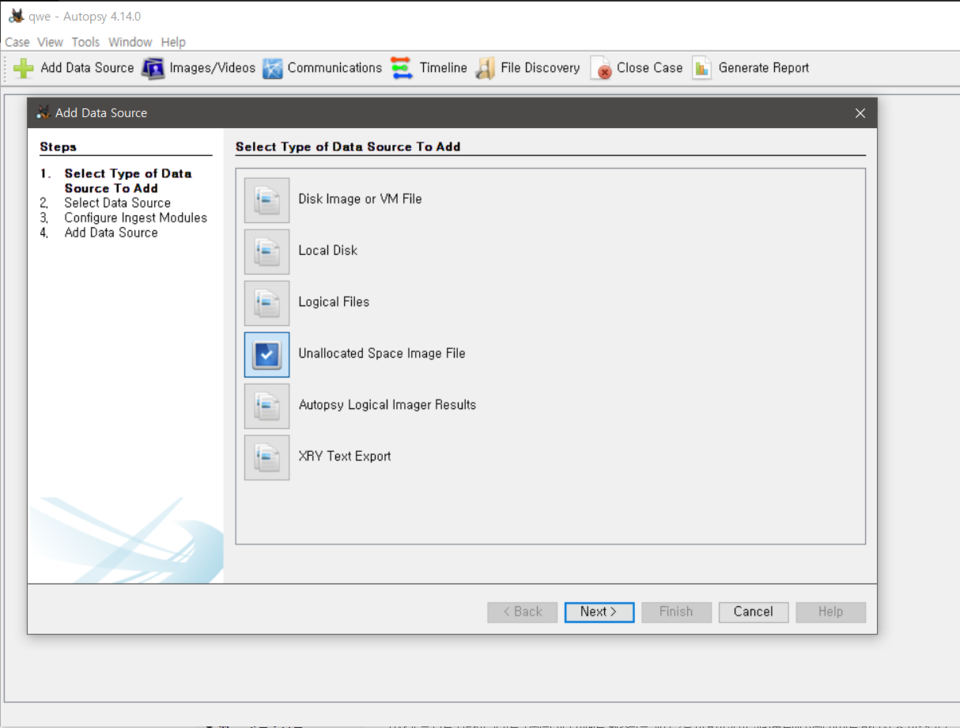Click the Autopsy logo in the dialog title
The image size is (960, 728).
43,113
